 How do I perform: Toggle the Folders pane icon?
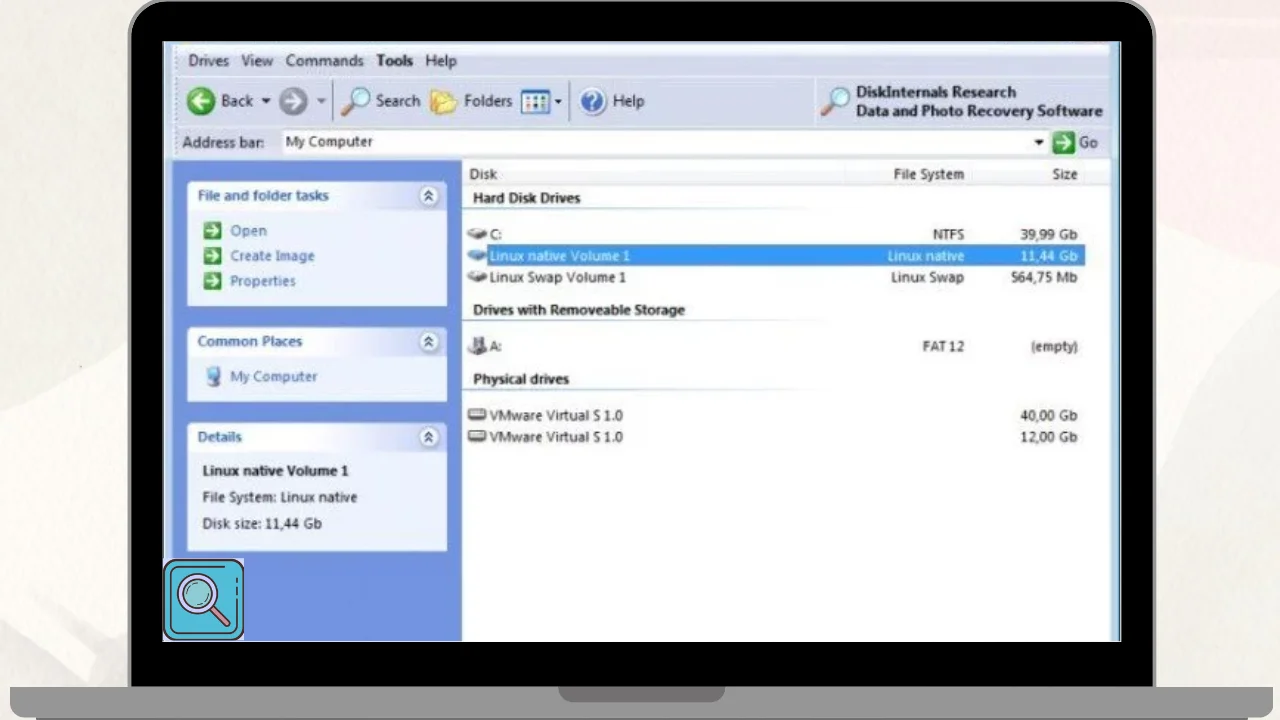coord(444,101)
